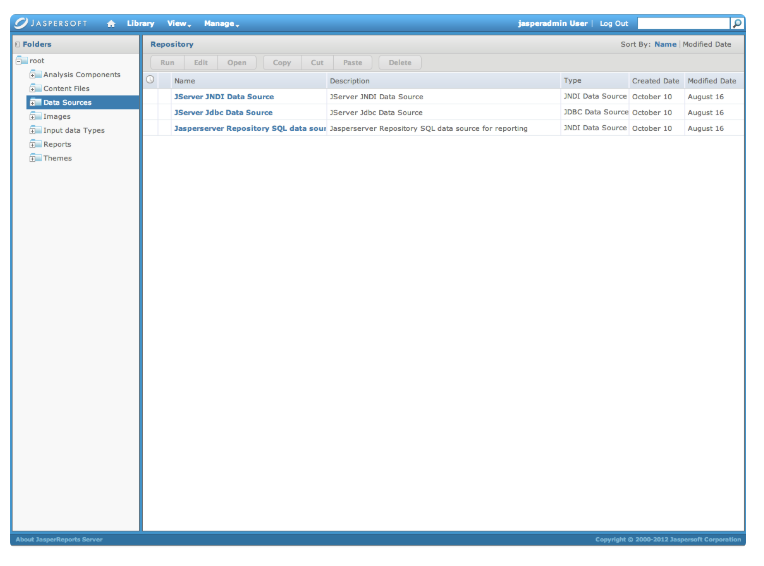764x566 pixels.
Task: Click the Jaspersoft logo
Action: click(54, 23)
